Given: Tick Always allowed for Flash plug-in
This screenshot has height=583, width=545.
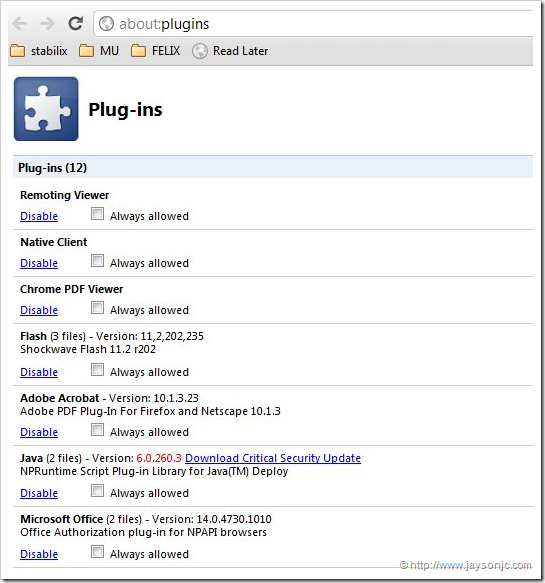Looking at the screenshot, I should tap(97, 370).
